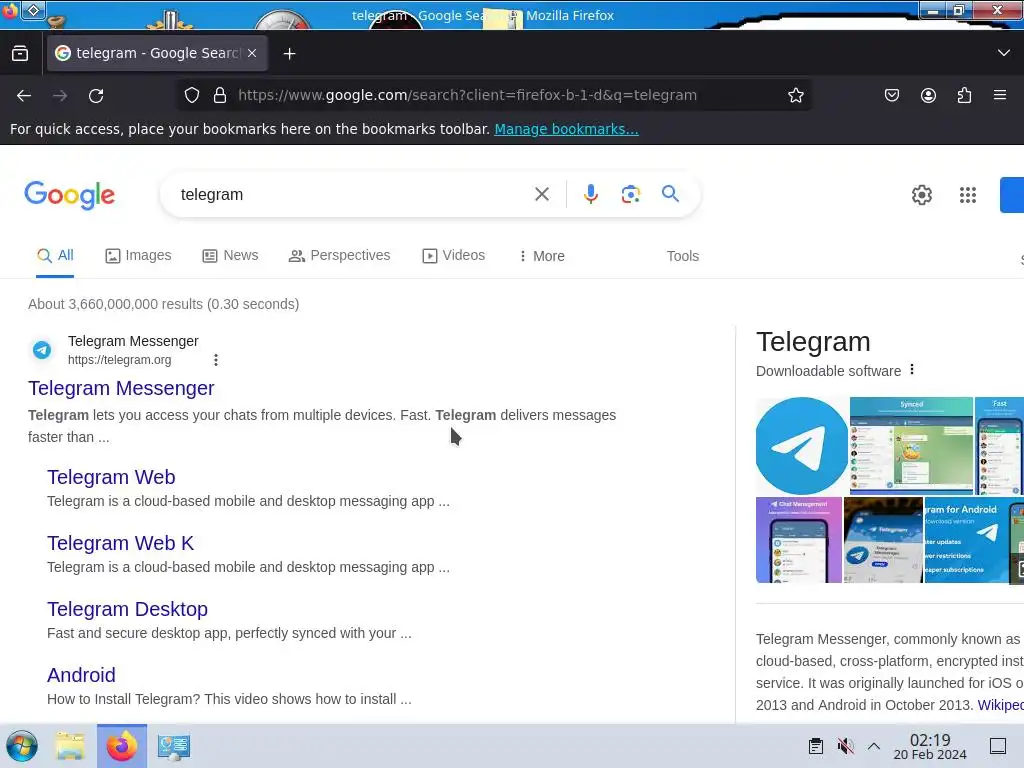1024x768 pixels.
Task: Reload the current page
Action: click(x=96, y=96)
